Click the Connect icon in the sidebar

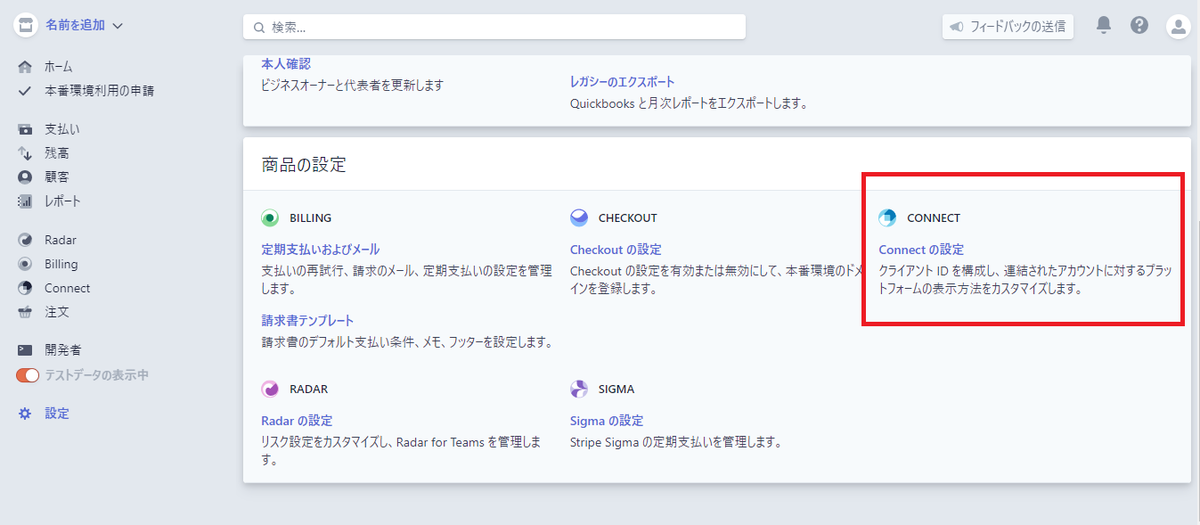coord(26,288)
